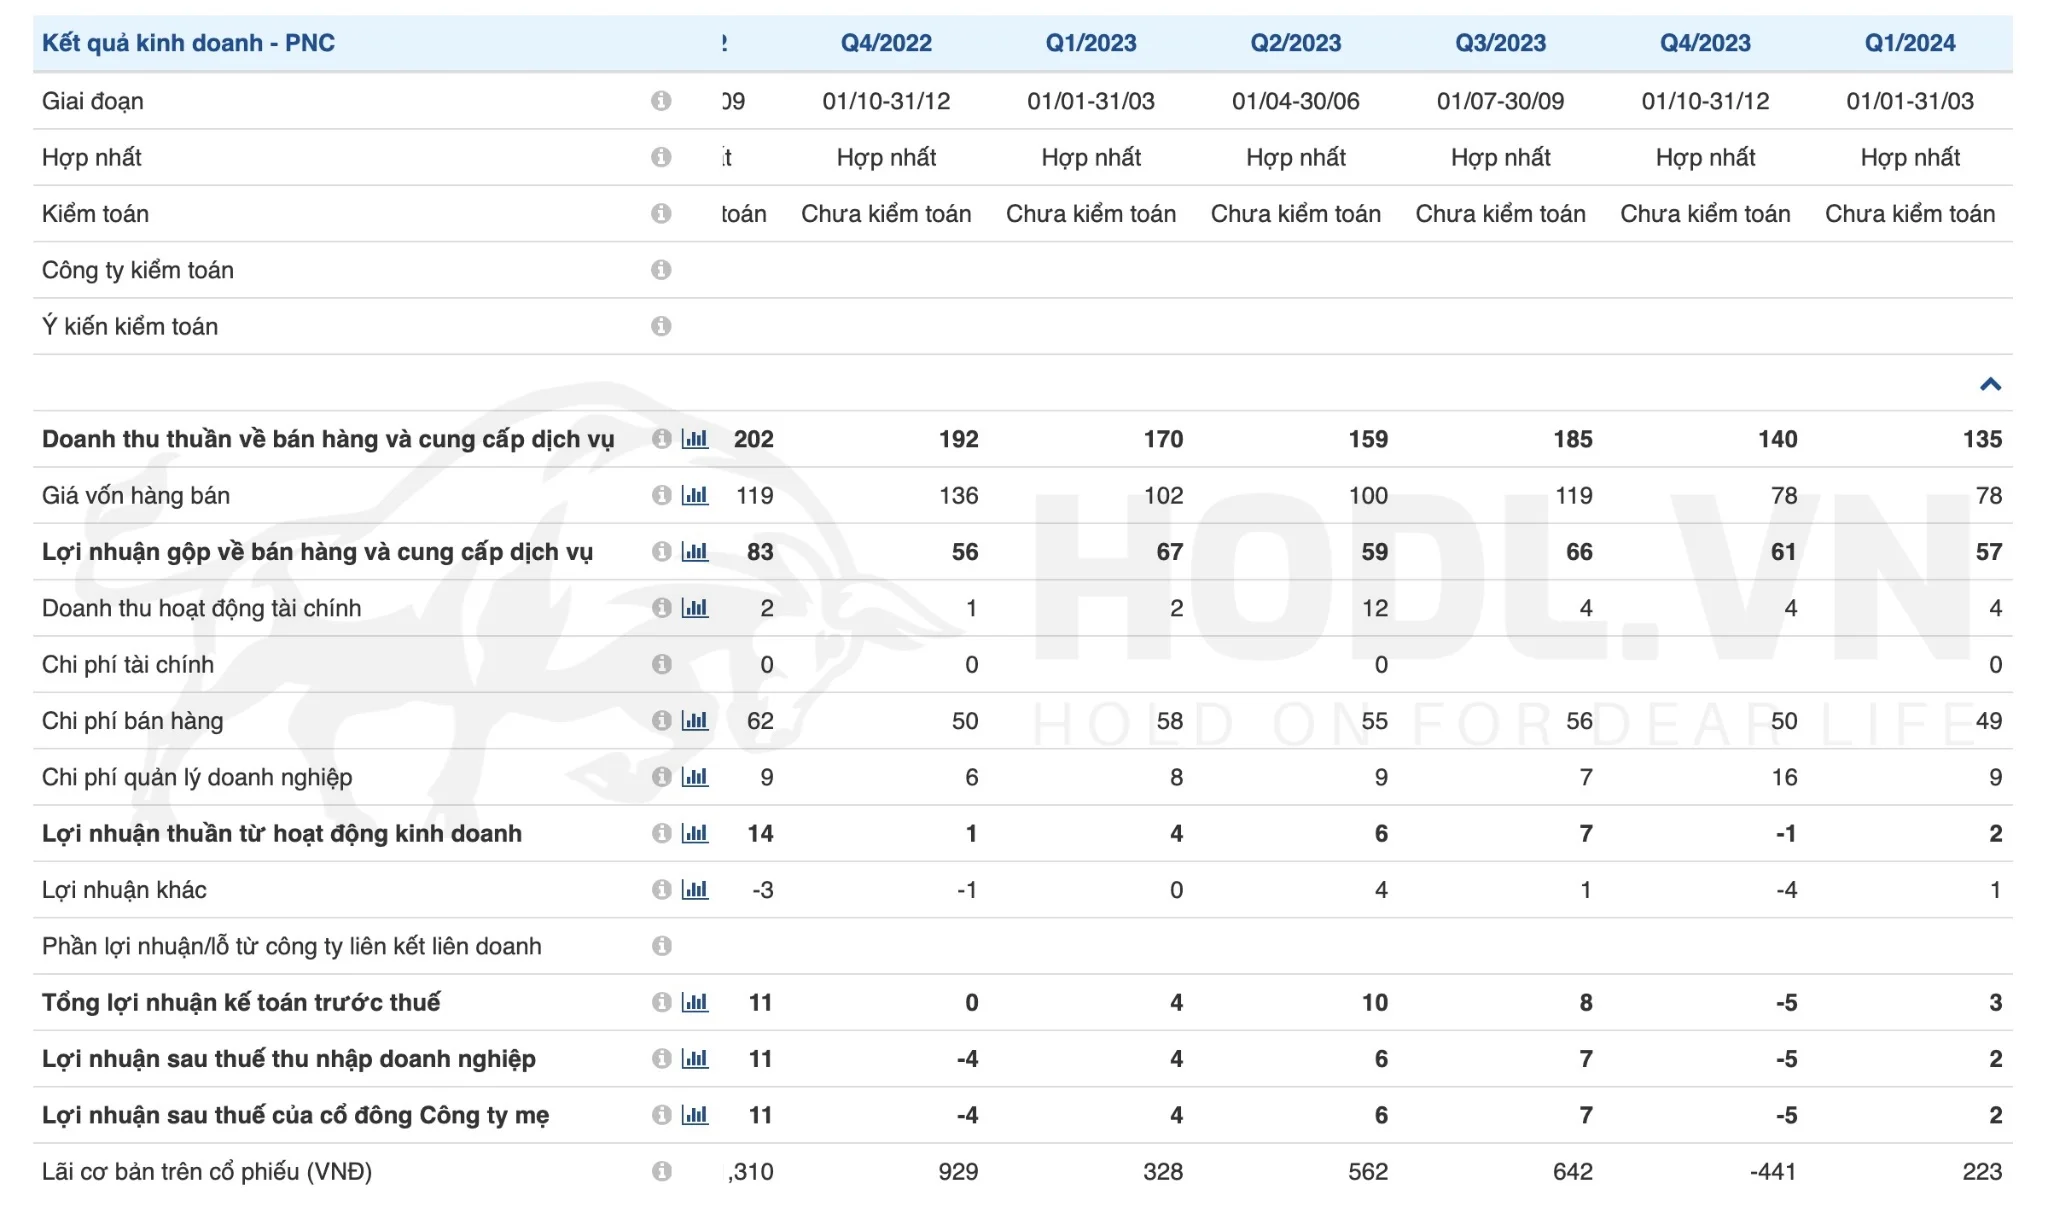Open chart for Lợi nhuận khác row

point(695,890)
